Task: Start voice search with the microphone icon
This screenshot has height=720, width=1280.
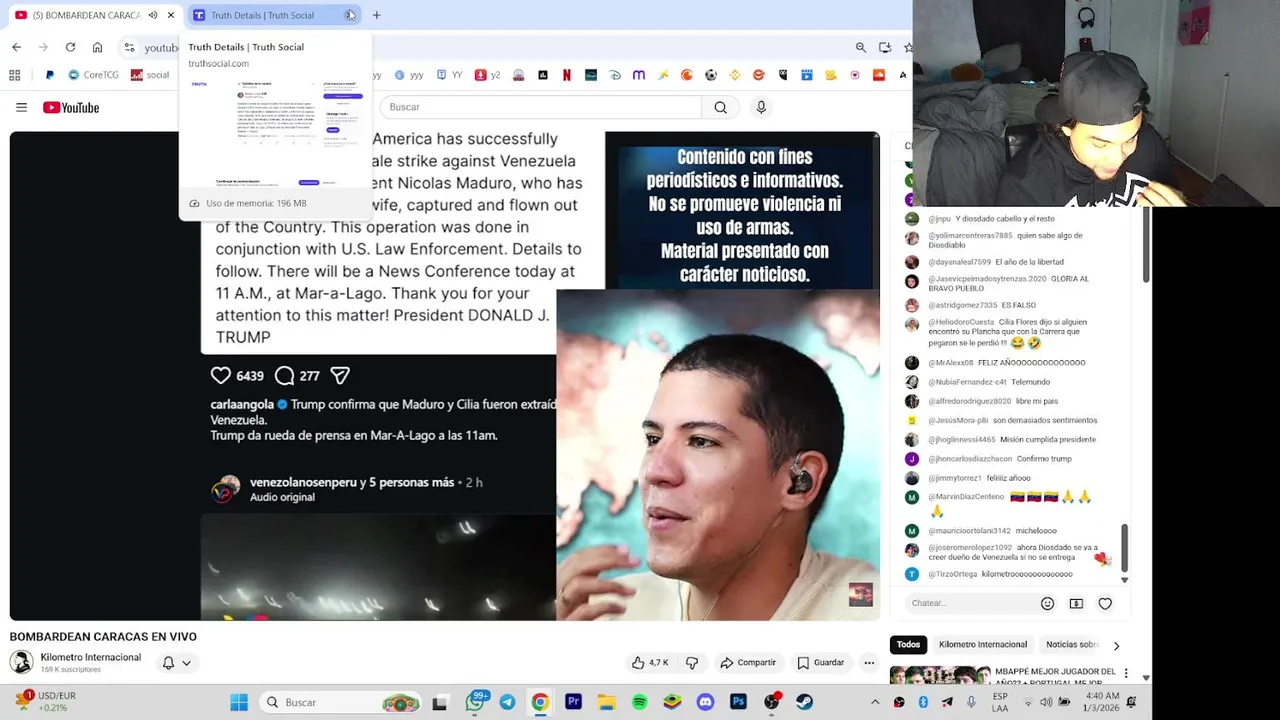Action: click(x=761, y=107)
